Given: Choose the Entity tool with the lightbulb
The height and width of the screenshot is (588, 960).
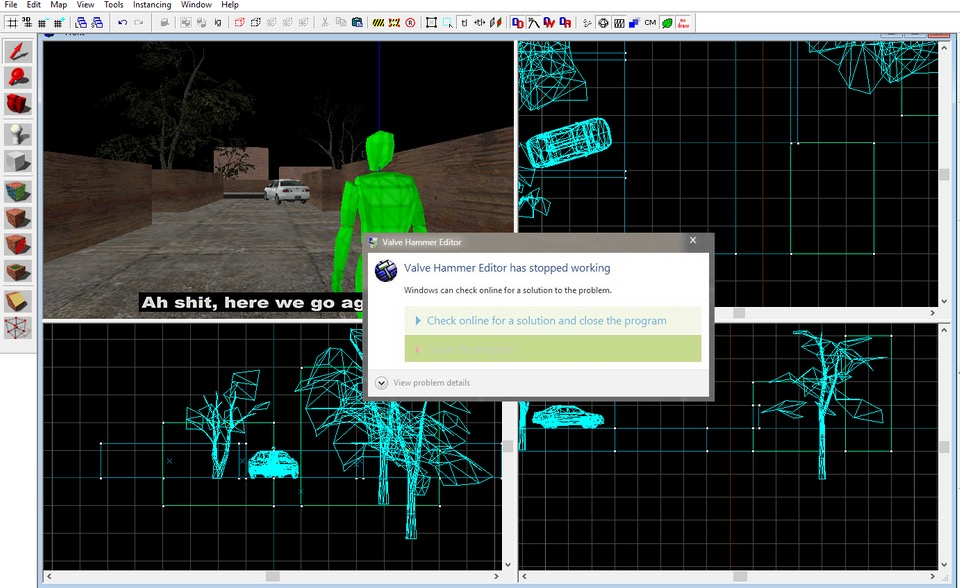Looking at the screenshot, I should coord(18,133).
